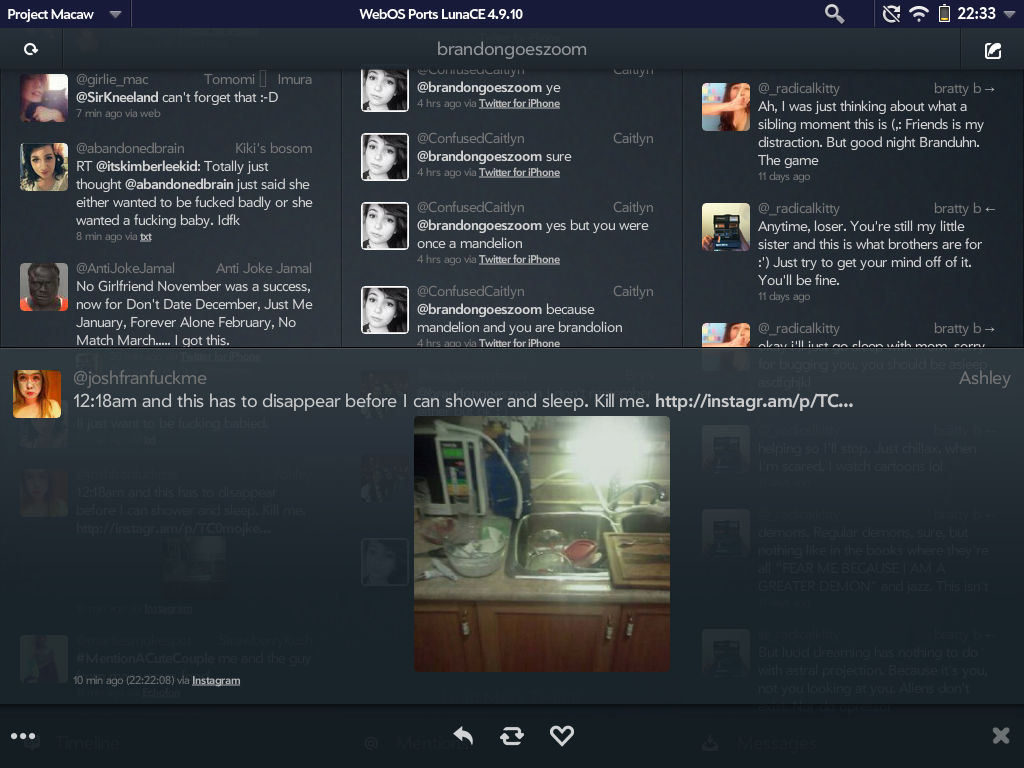The width and height of the screenshot is (1024, 768).
Task: Retweet the opened tweet
Action: pyautogui.click(x=512, y=736)
